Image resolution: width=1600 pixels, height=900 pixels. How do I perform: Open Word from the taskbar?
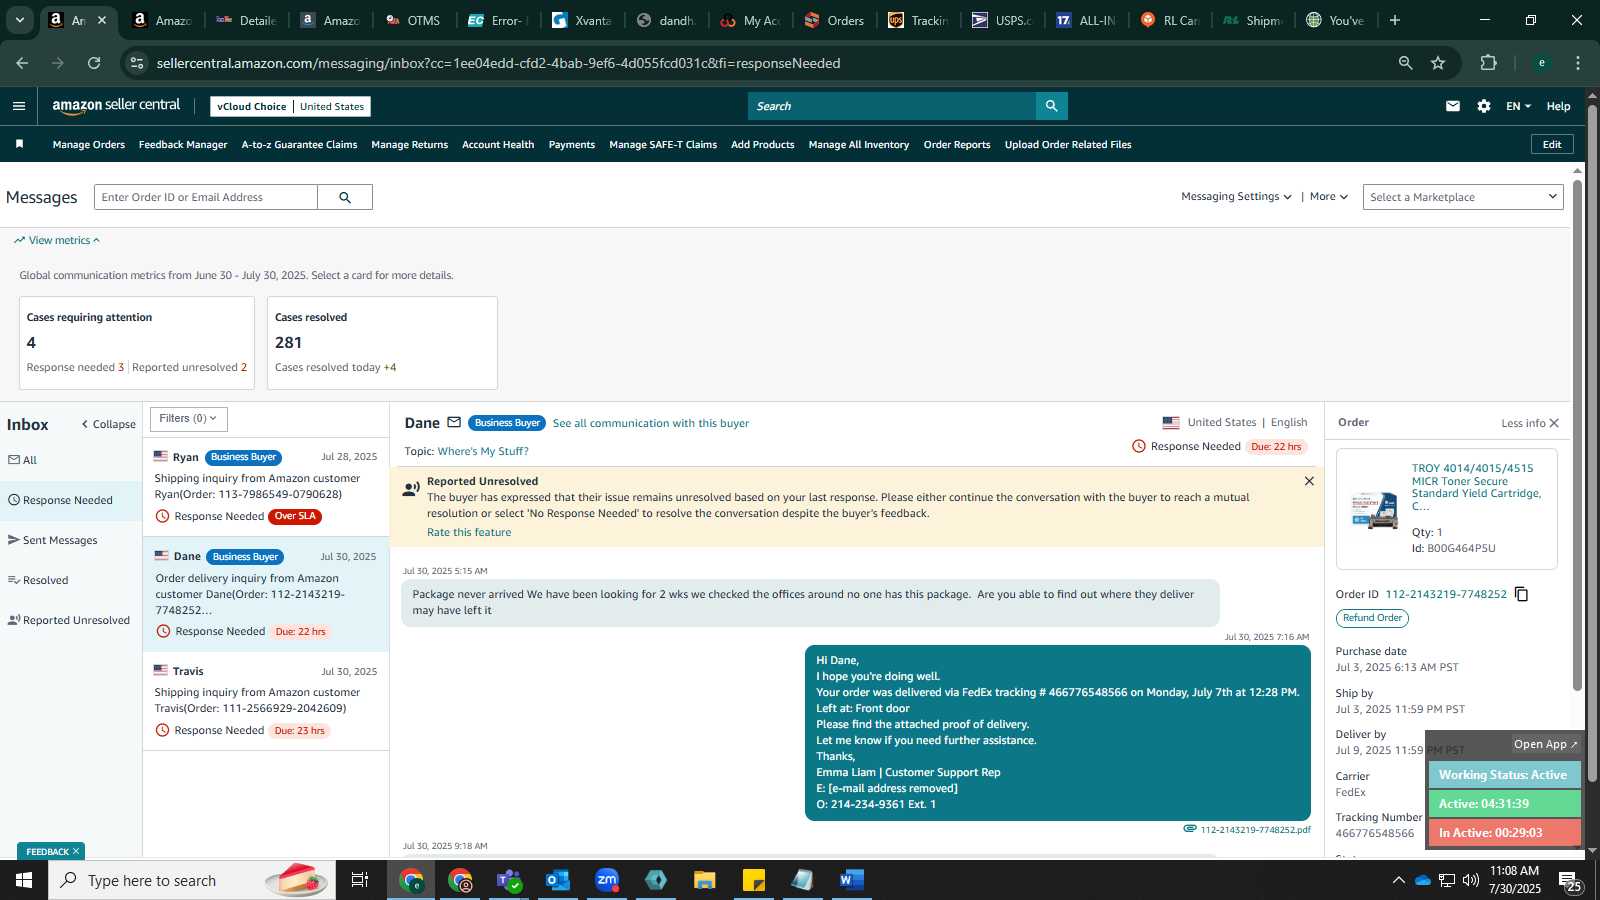[852, 880]
